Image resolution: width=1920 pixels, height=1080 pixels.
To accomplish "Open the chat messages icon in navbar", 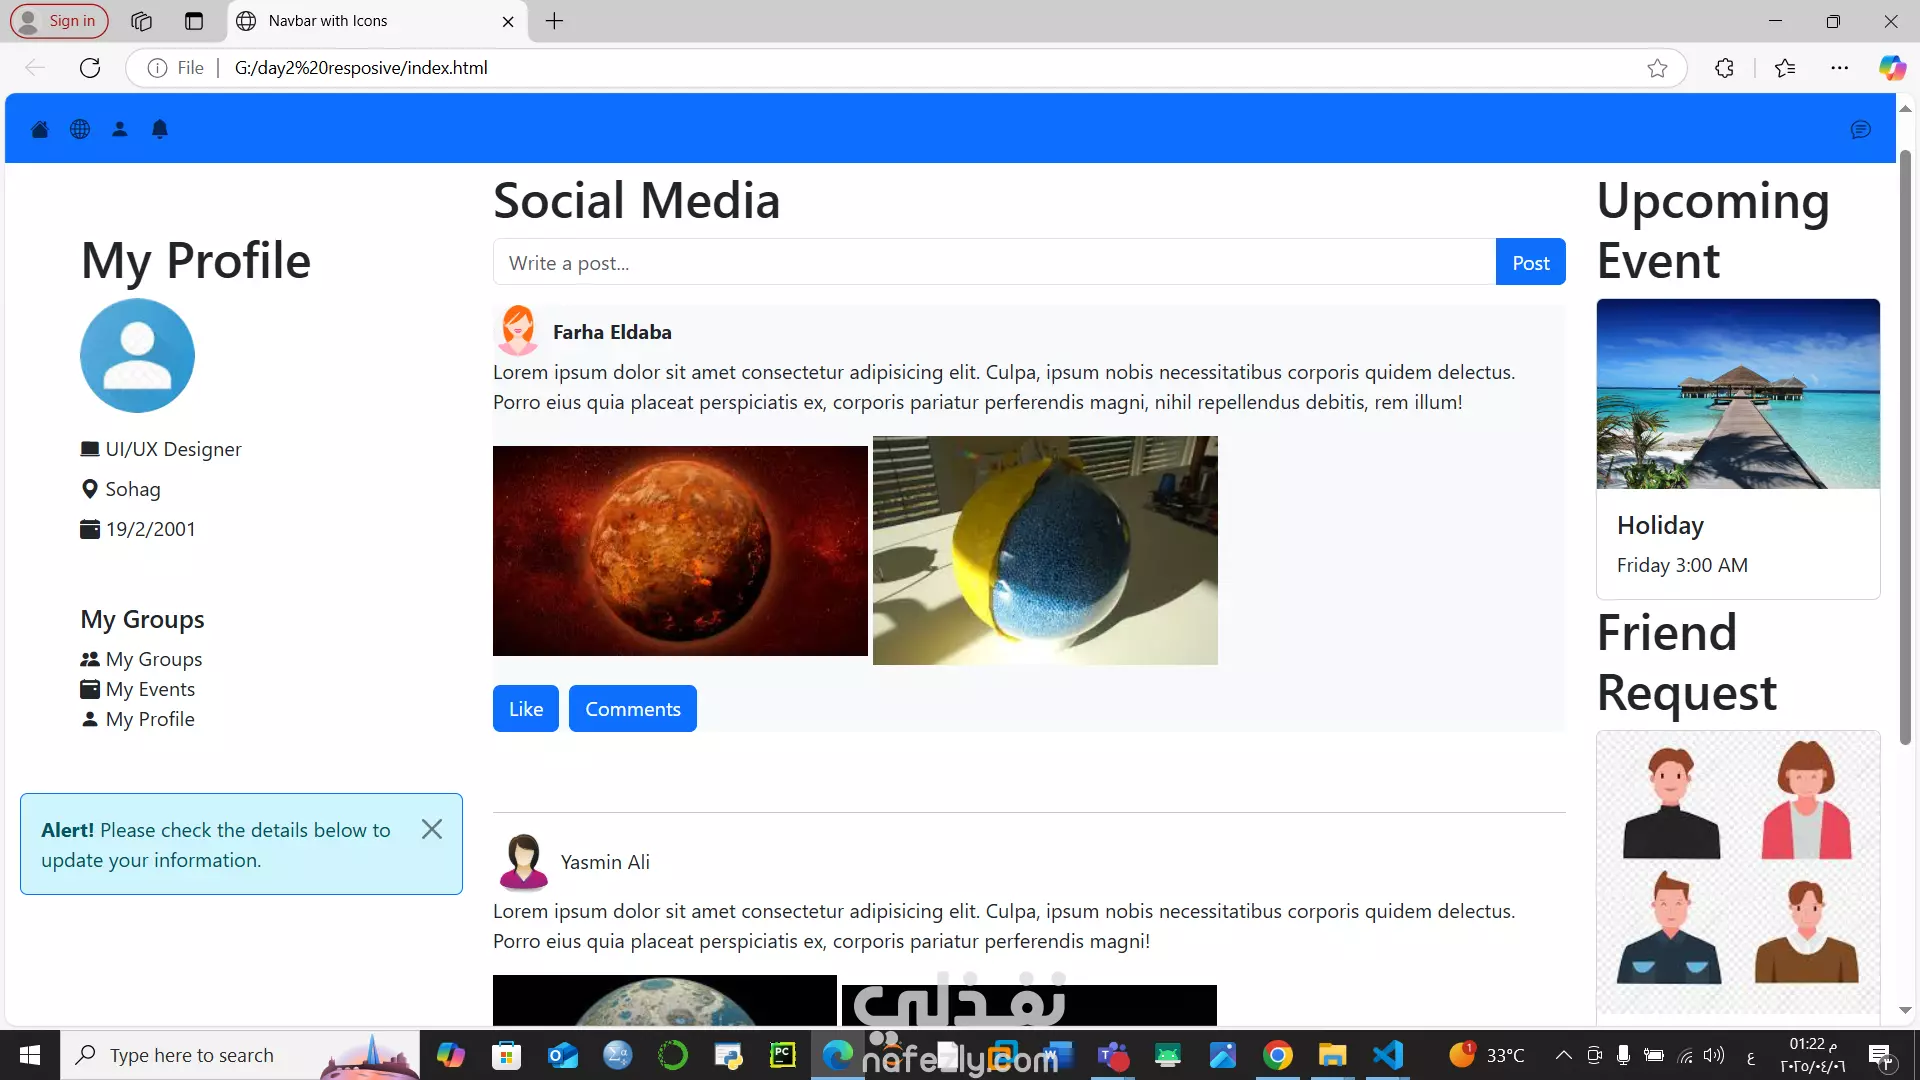I will coord(1860,130).
